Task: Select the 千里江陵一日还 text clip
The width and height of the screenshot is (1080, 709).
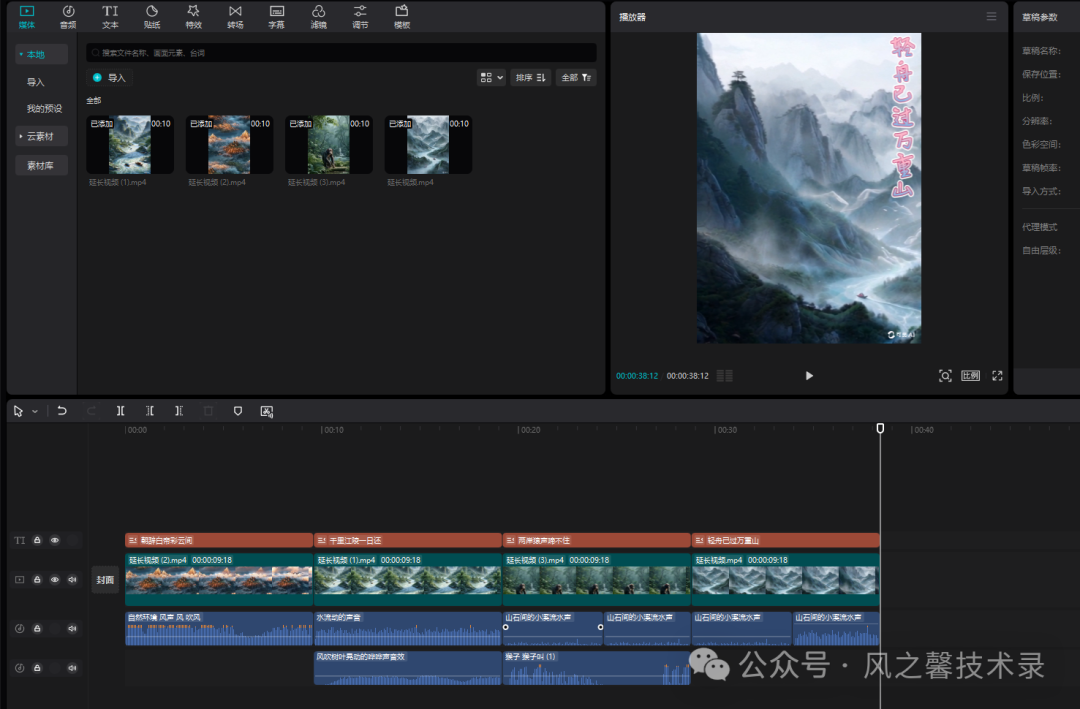Action: [408, 540]
